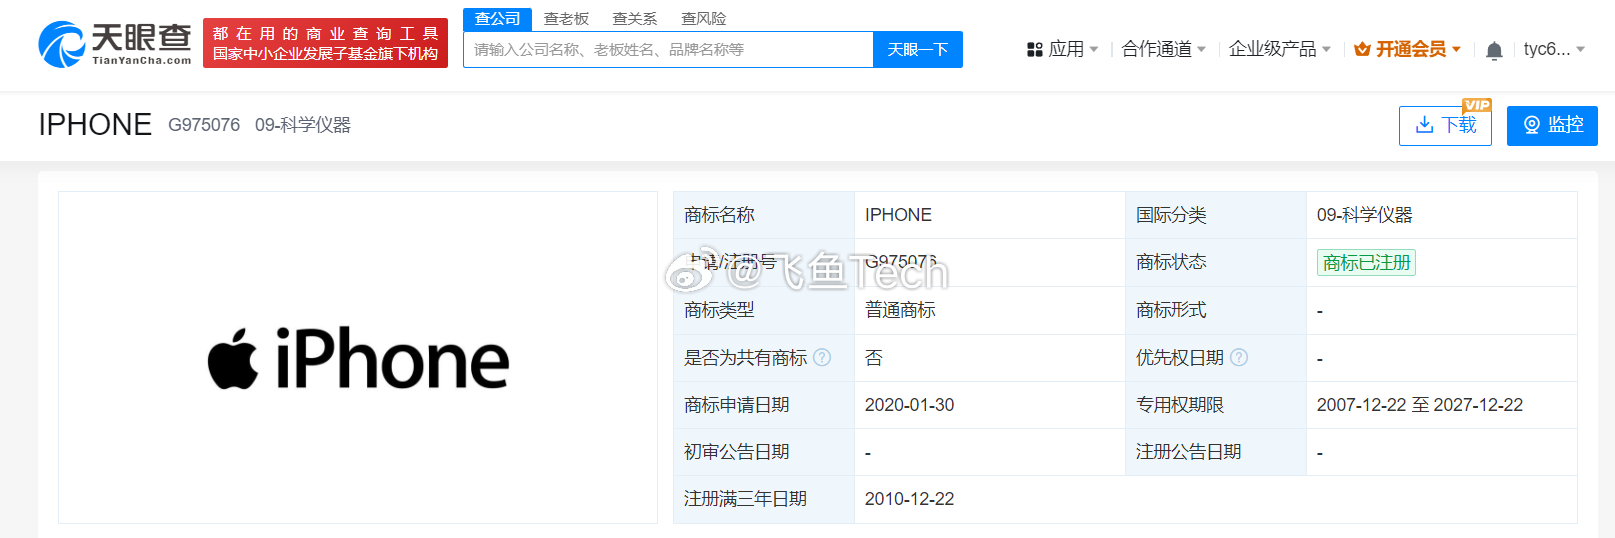Click the 否 shared trademark value

(874, 357)
